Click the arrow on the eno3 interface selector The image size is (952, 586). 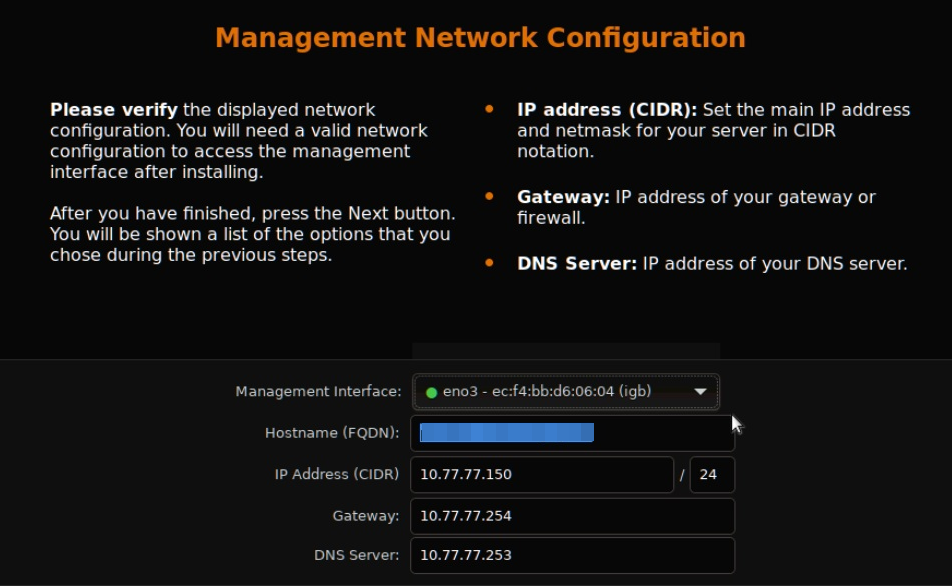(x=700, y=392)
